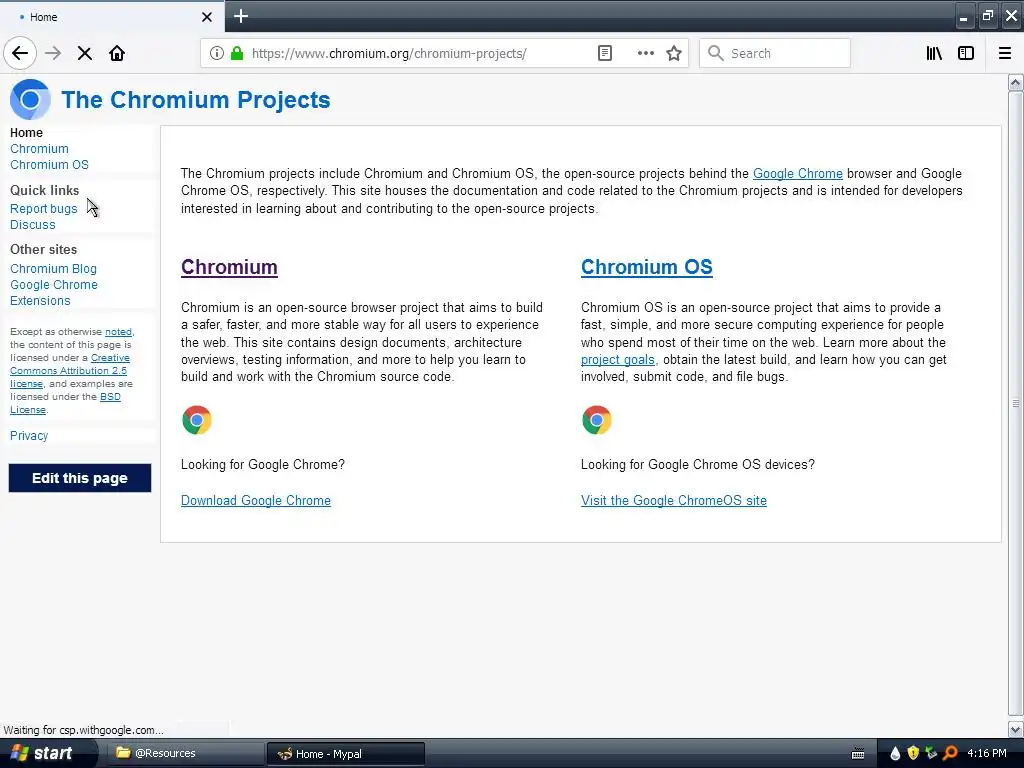
Task: Click the Other sites heading
Action: pos(43,249)
